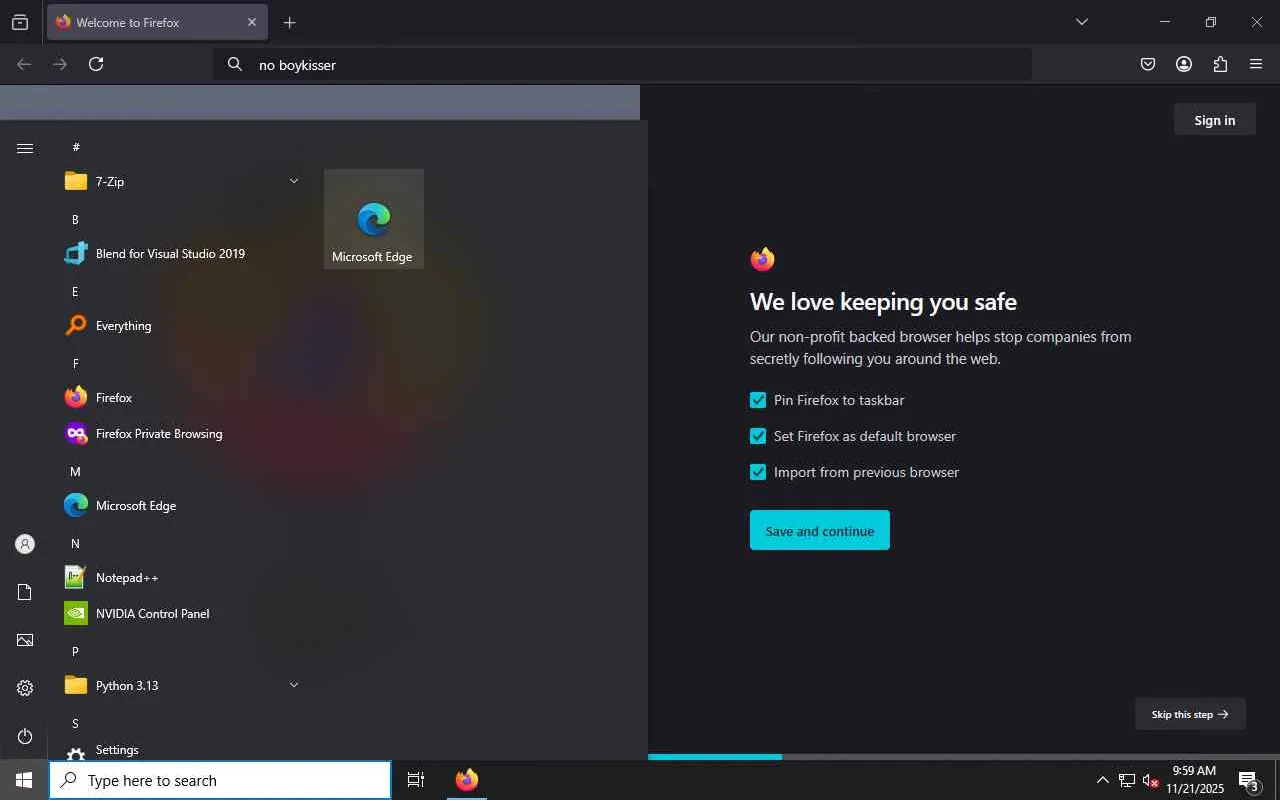Jump to the N letter section header
This screenshot has width=1280, height=800.
75,543
